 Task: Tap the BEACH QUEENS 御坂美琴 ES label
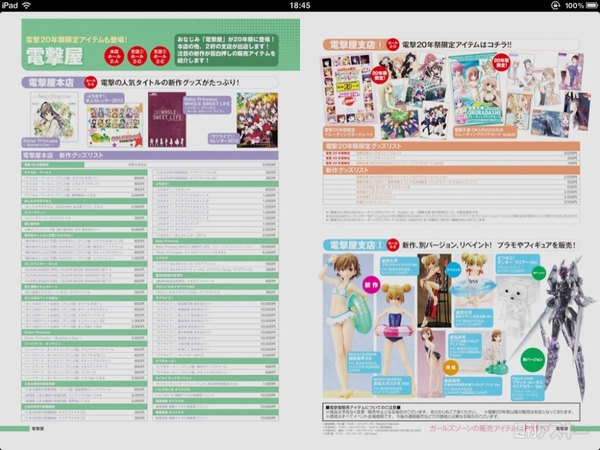(x=362, y=362)
